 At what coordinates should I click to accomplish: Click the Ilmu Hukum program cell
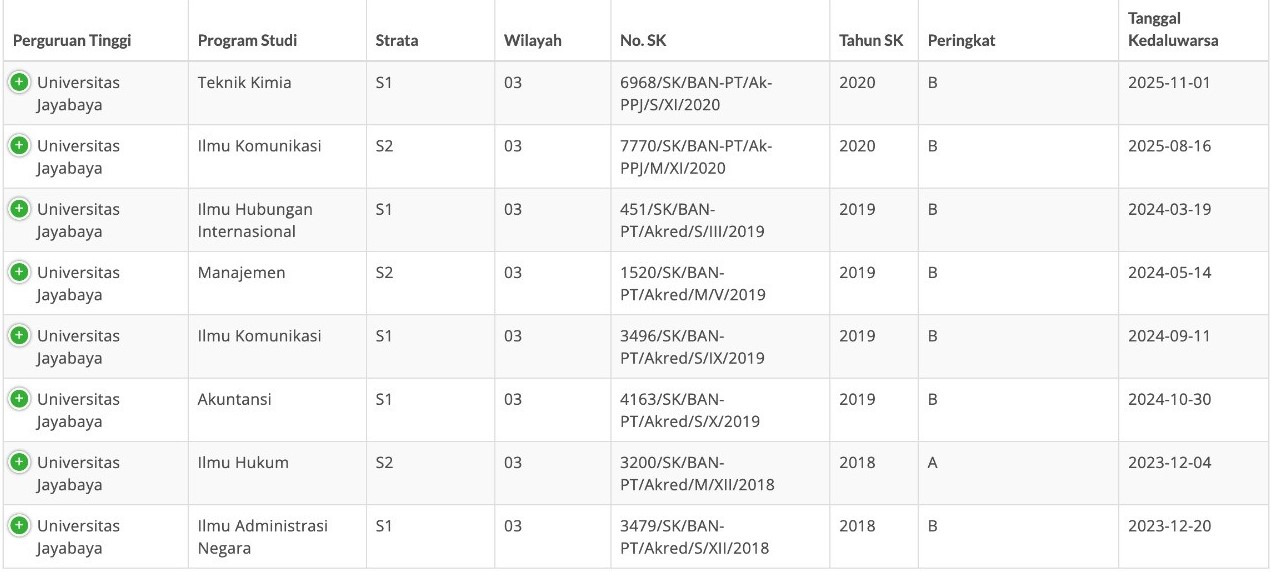click(x=243, y=462)
